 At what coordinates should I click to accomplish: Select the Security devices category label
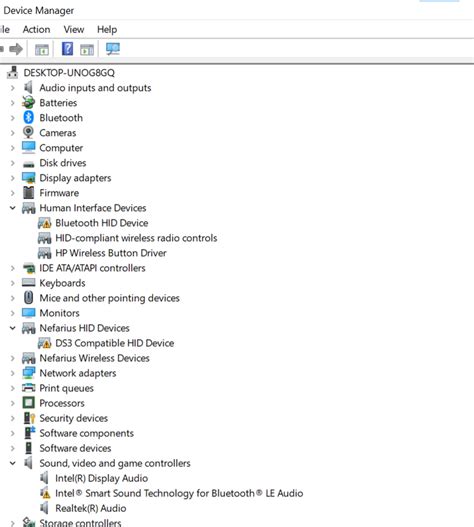74,418
